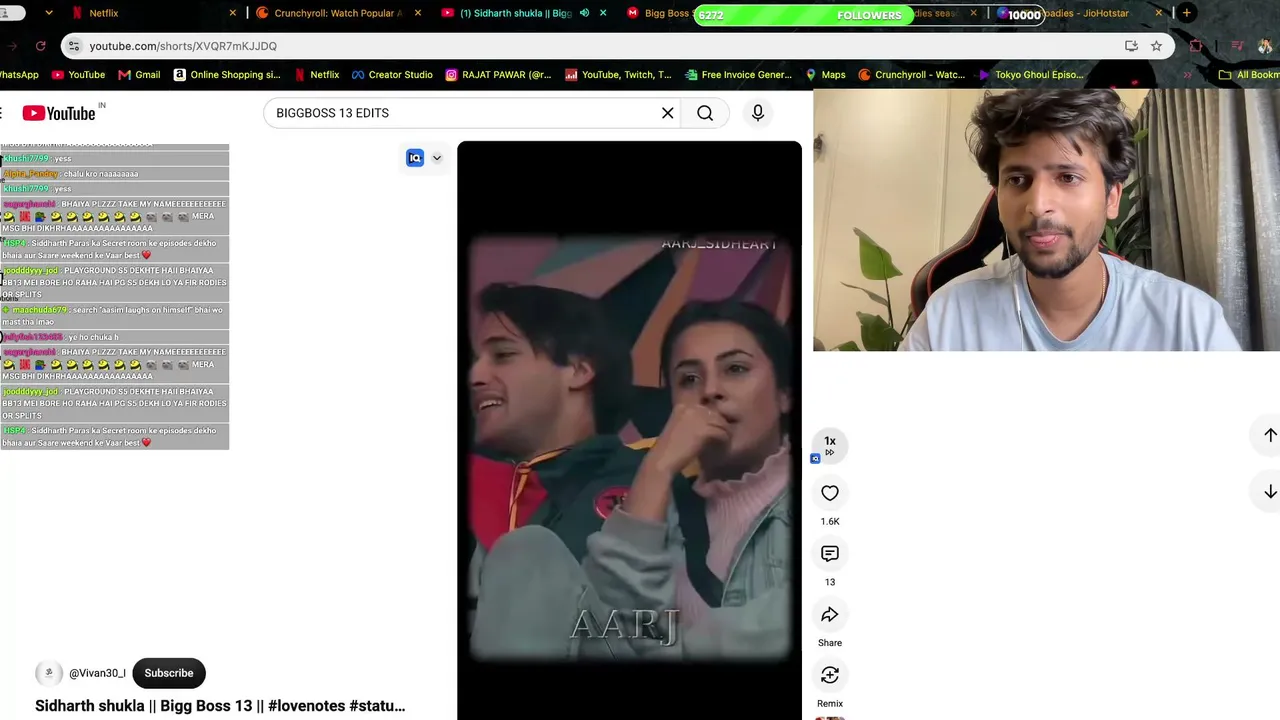
Task: Reload the current page
Action: (40, 46)
